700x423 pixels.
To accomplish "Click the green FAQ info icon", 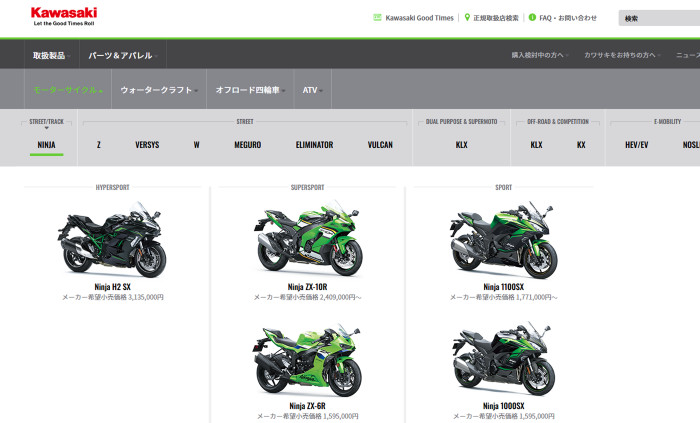I will pyautogui.click(x=532, y=17).
